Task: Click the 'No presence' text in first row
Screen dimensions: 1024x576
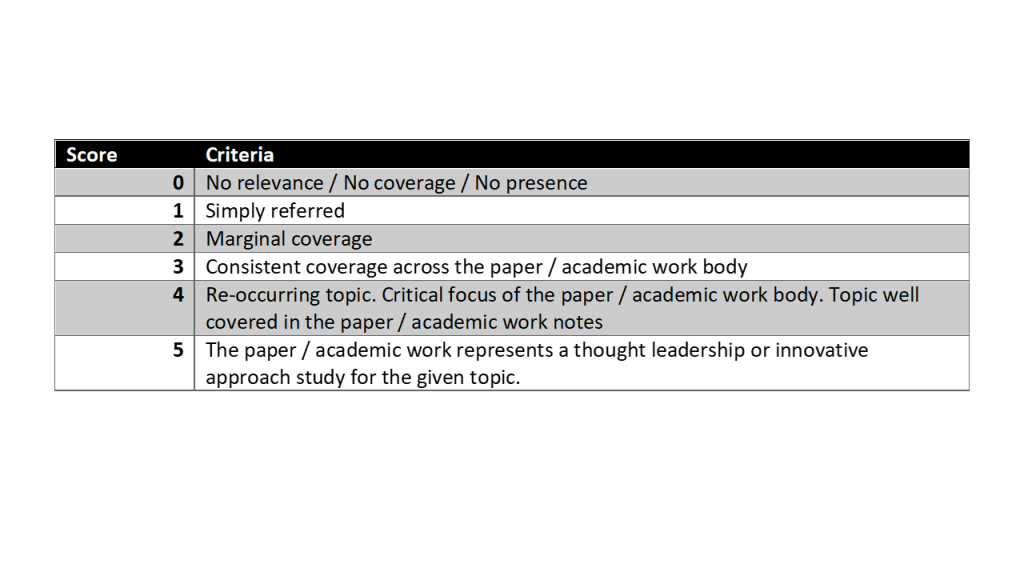Action: 531,183
